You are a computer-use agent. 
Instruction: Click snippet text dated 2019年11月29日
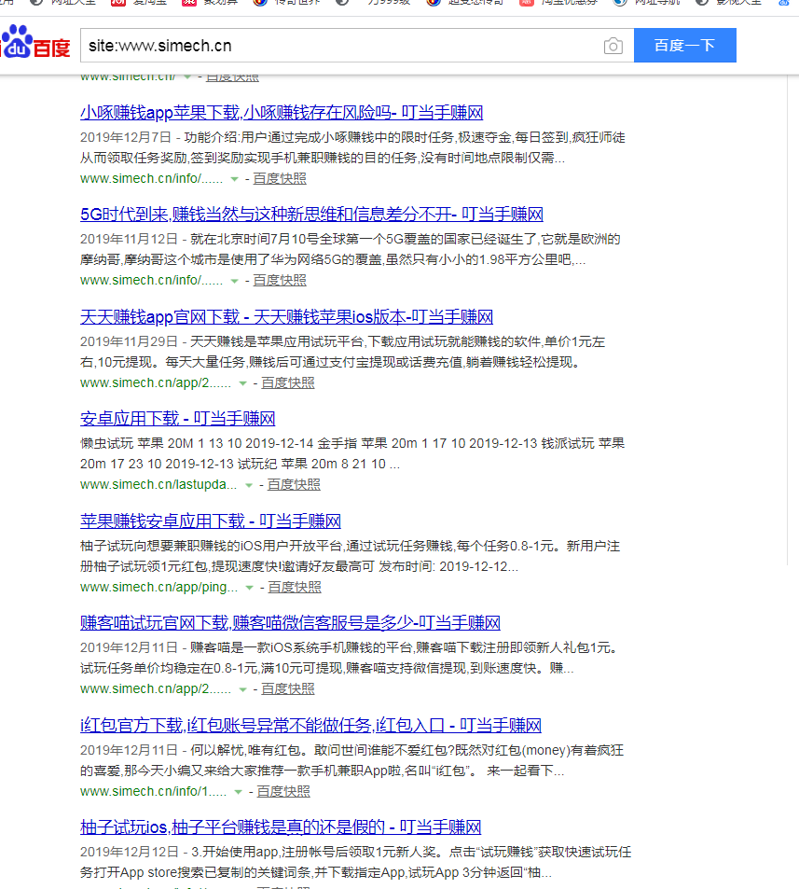[x=343, y=352]
